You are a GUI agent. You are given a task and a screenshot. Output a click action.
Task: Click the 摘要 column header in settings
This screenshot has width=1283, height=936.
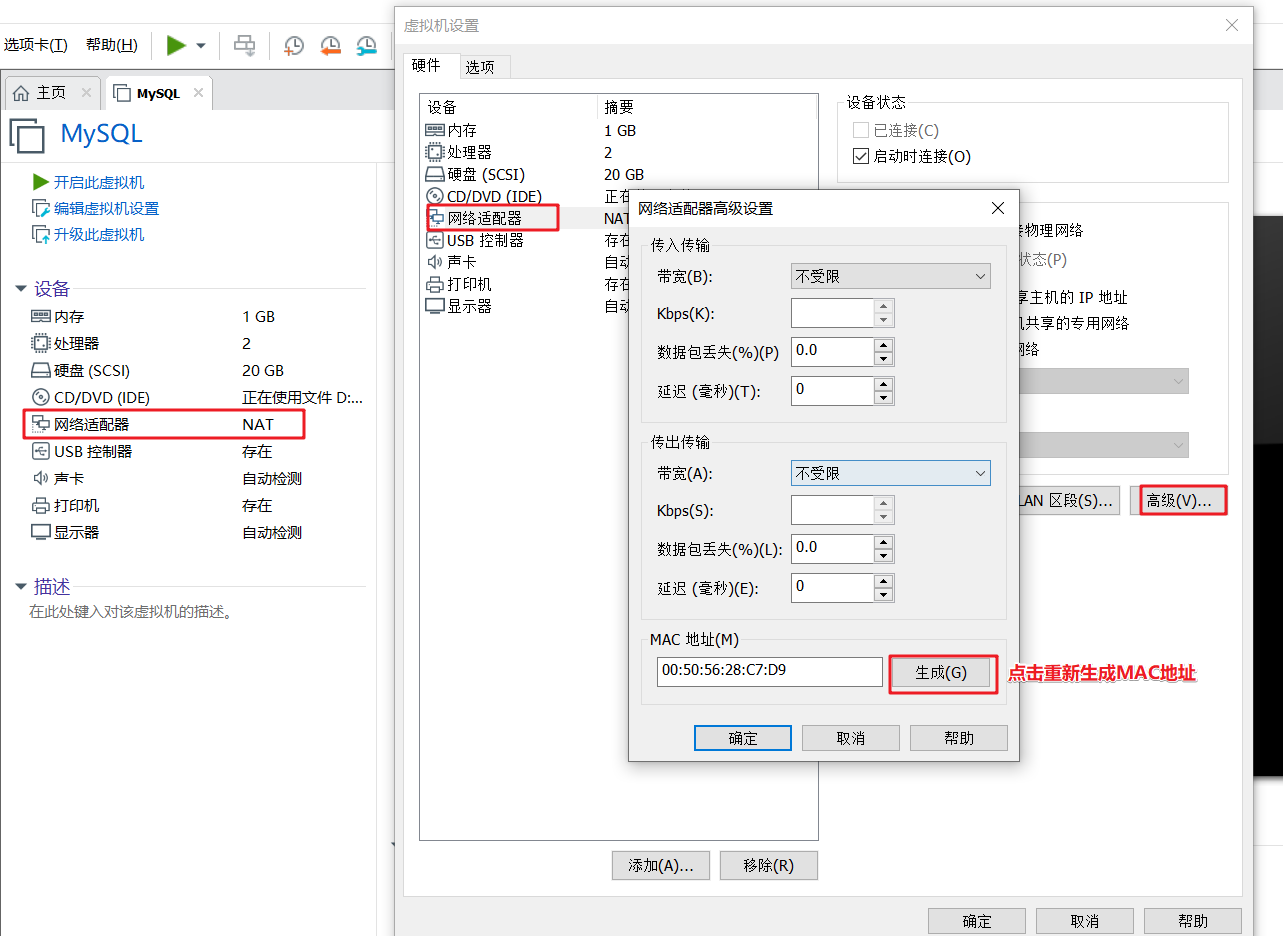pyautogui.click(x=708, y=107)
